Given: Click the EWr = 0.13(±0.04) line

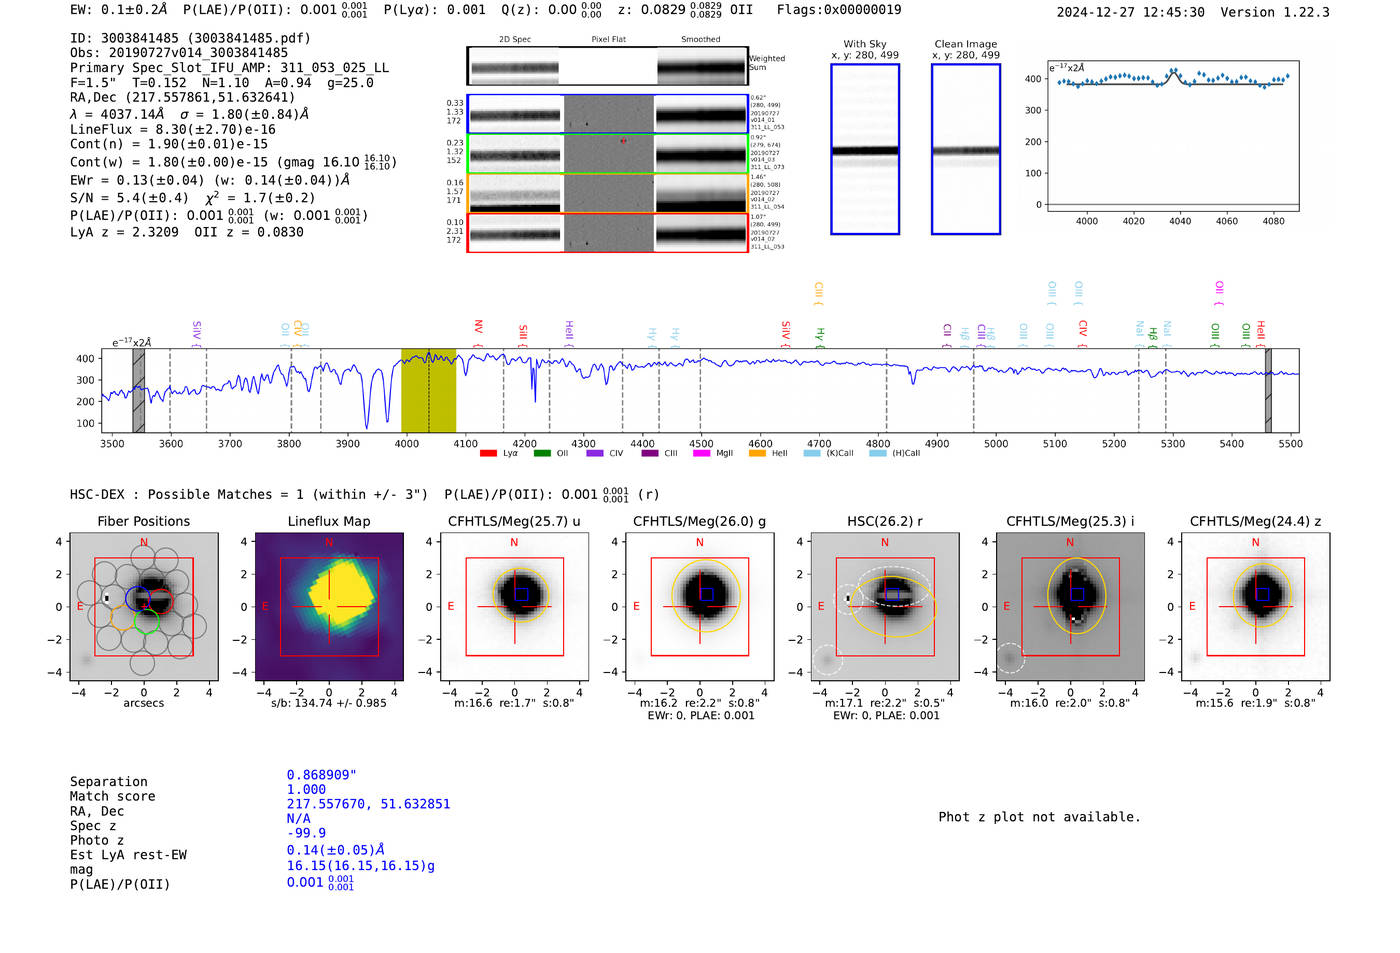Looking at the screenshot, I should [x=210, y=180].
